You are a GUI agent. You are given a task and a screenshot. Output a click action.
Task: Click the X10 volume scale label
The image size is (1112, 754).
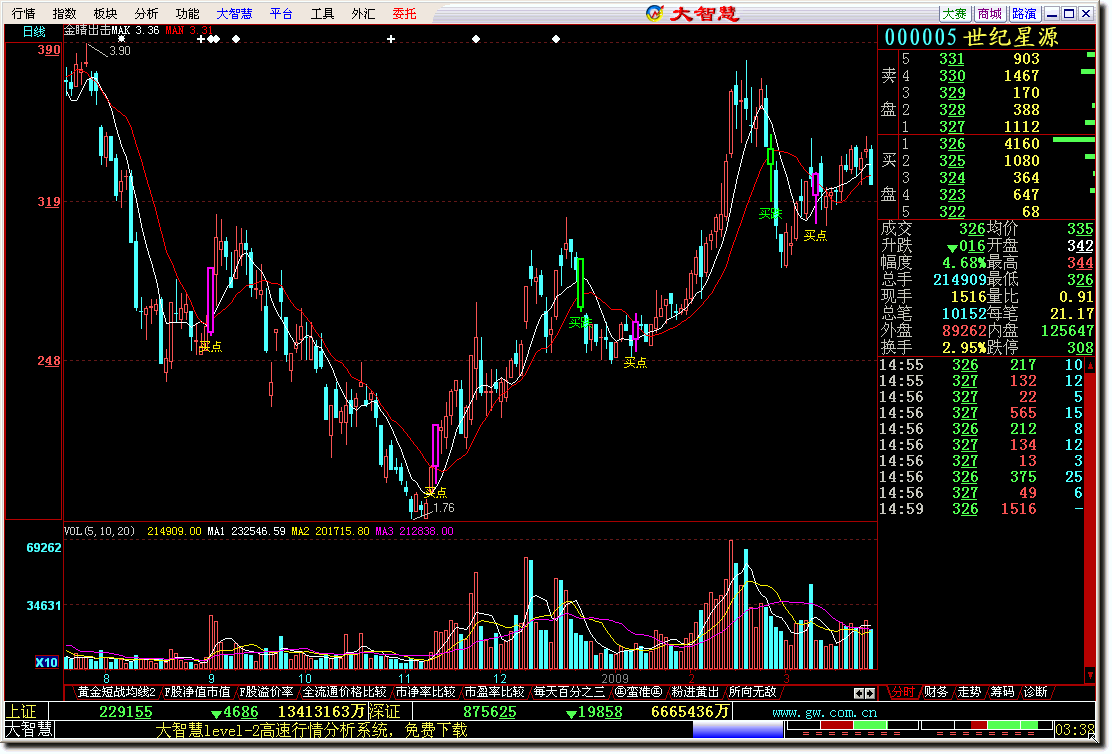click(x=47, y=662)
